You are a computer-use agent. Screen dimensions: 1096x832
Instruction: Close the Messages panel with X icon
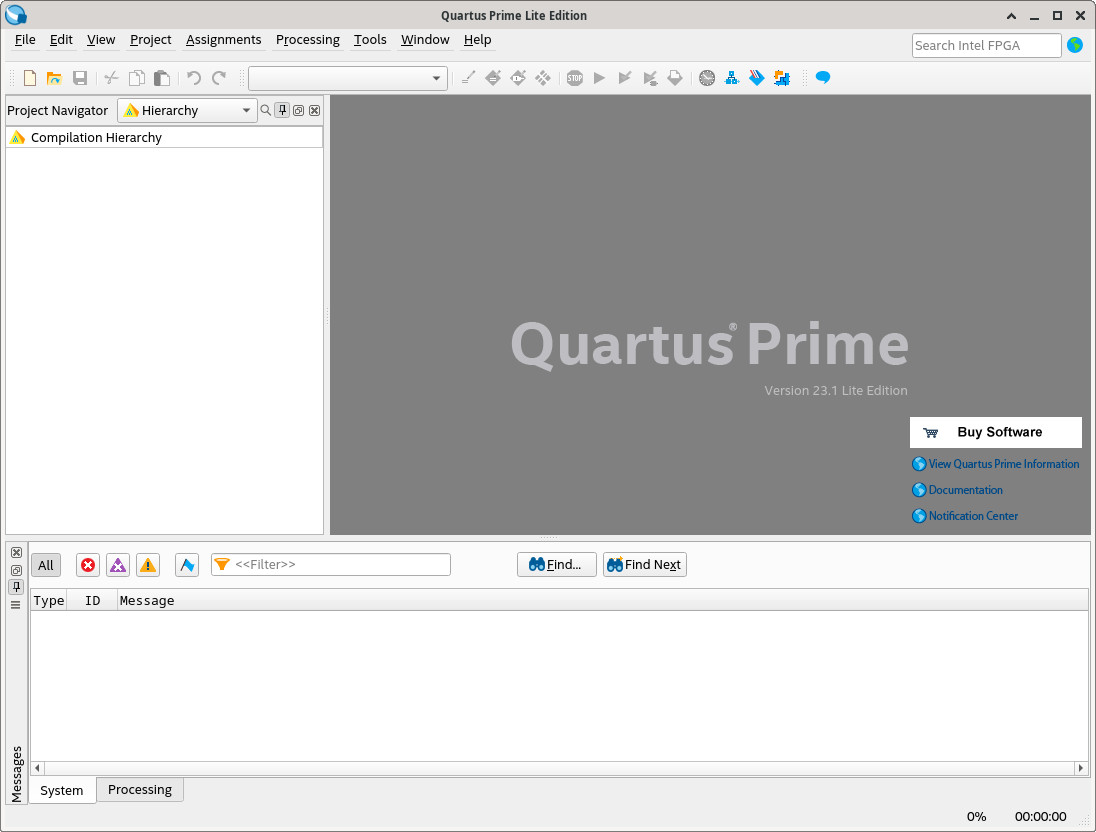pos(16,552)
